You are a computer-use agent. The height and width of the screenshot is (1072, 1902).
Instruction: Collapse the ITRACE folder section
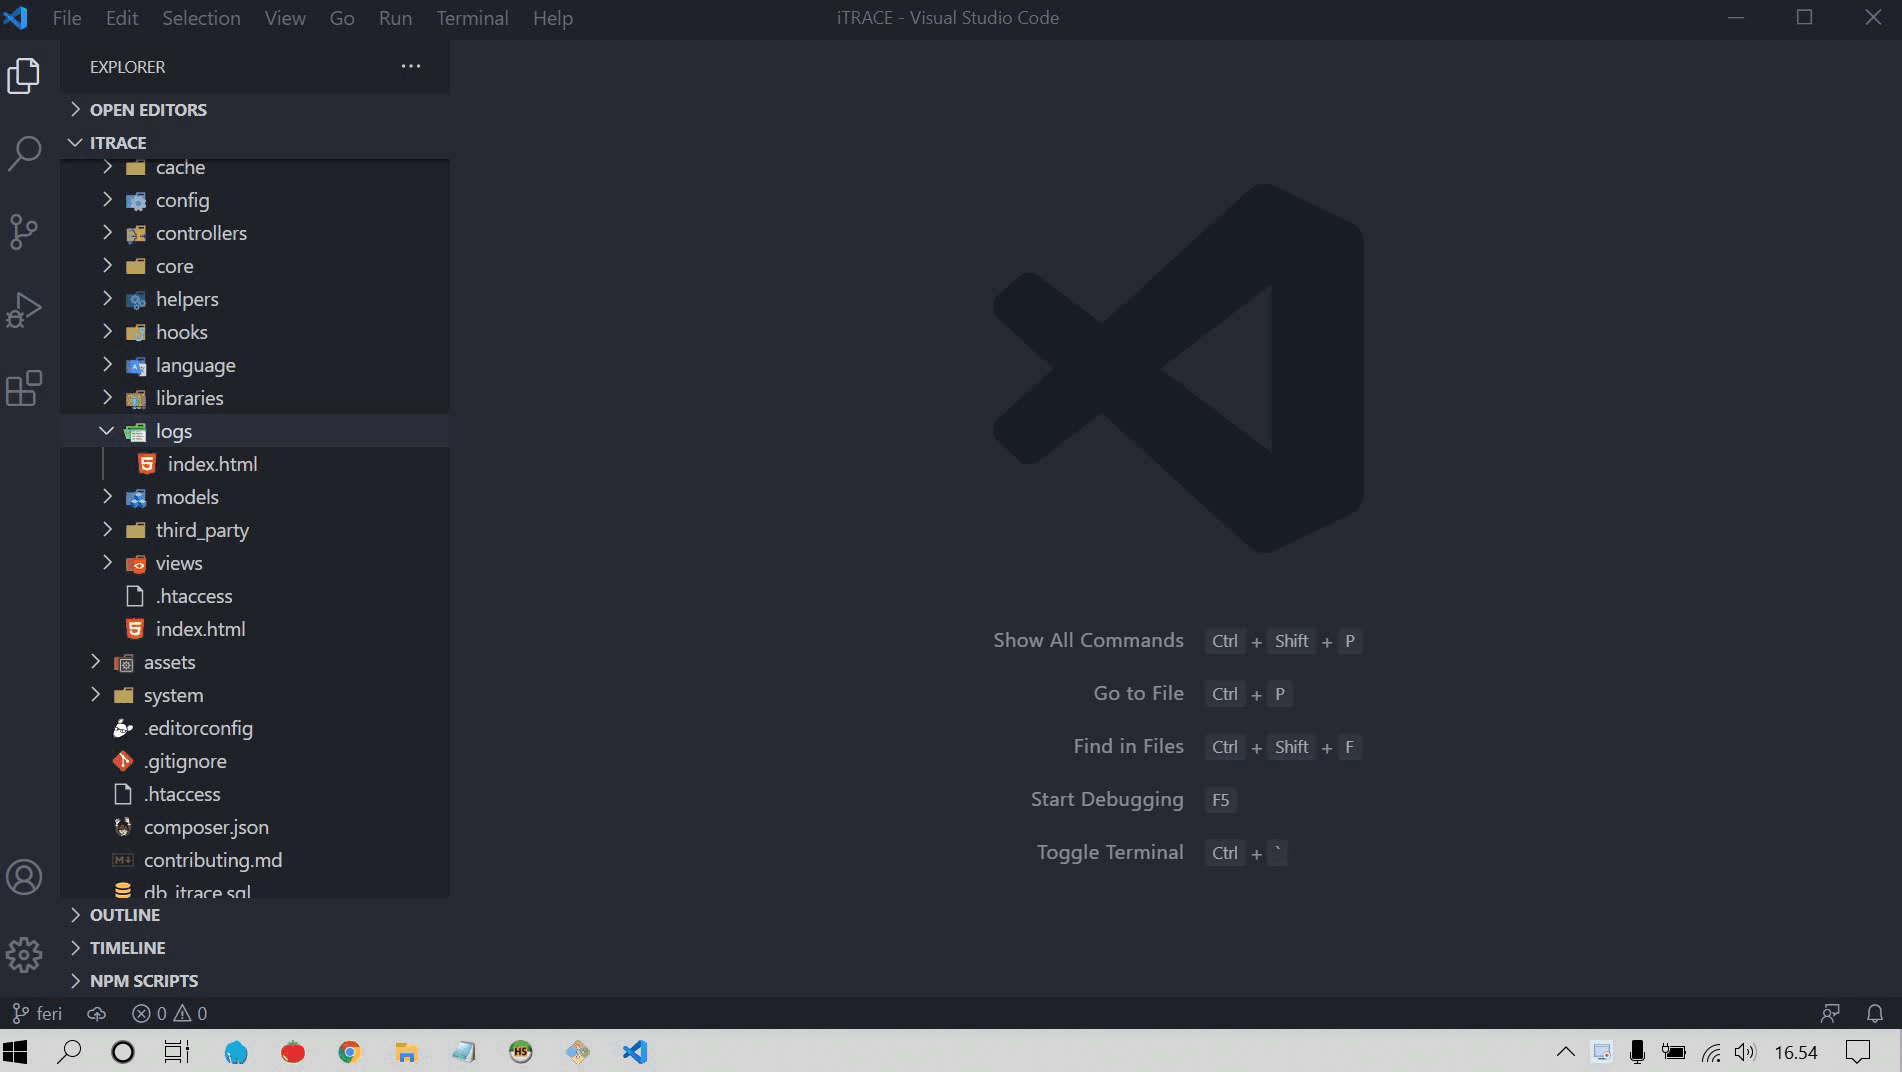point(255,143)
